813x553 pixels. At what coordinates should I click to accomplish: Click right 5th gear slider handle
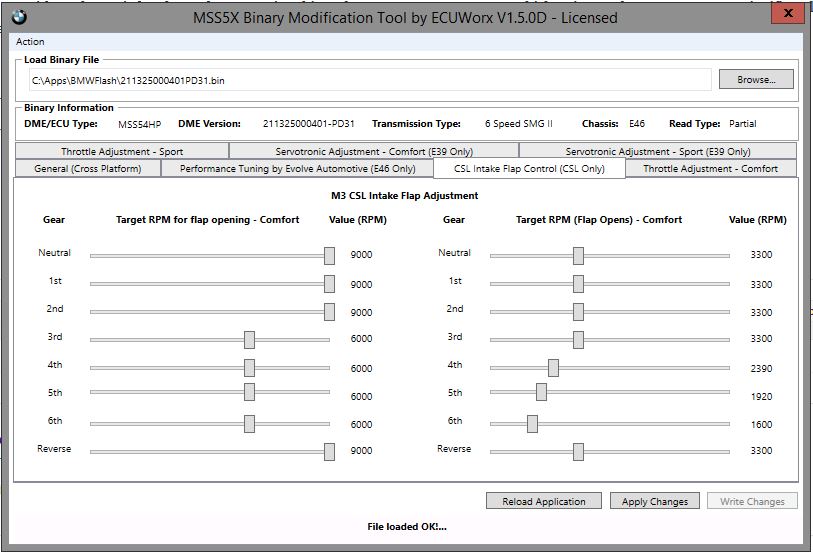click(x=541, y=391)
